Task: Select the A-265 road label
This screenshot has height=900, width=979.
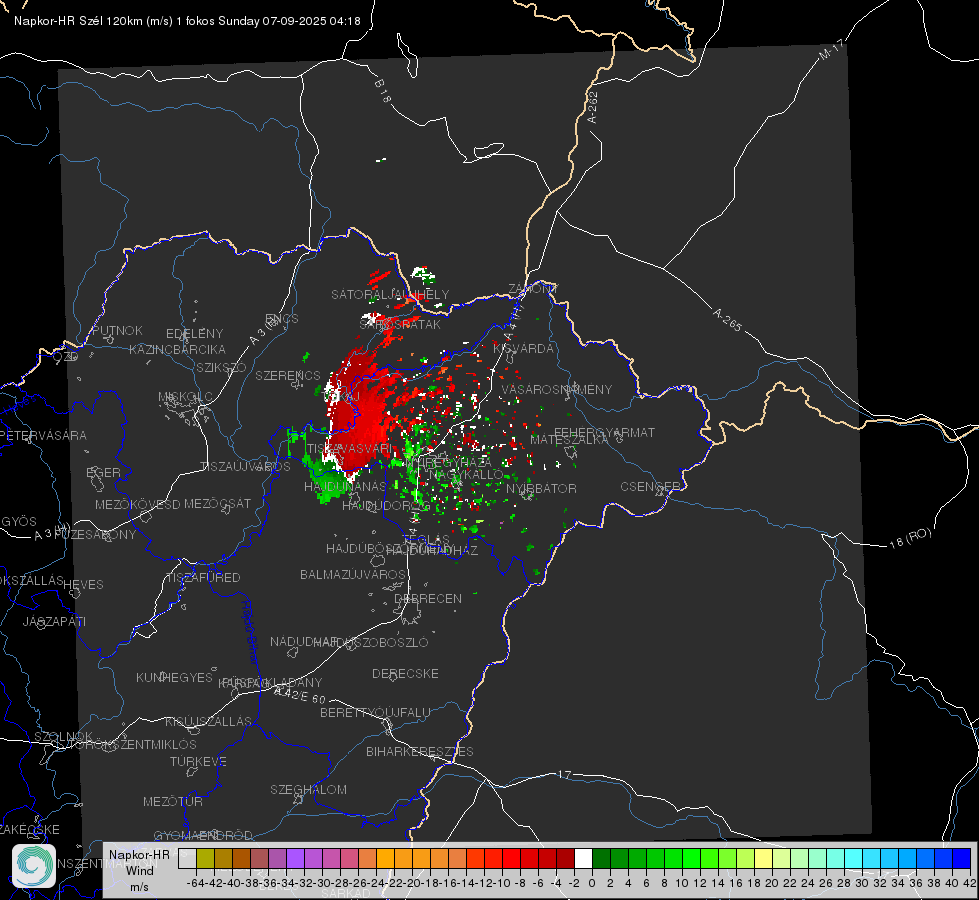Action: (727, 319)
